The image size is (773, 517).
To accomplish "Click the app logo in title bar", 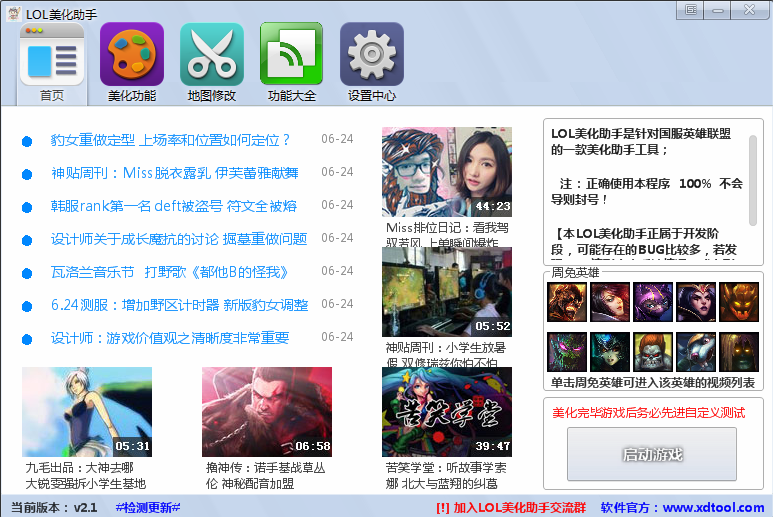I will (x=13, y=13).
